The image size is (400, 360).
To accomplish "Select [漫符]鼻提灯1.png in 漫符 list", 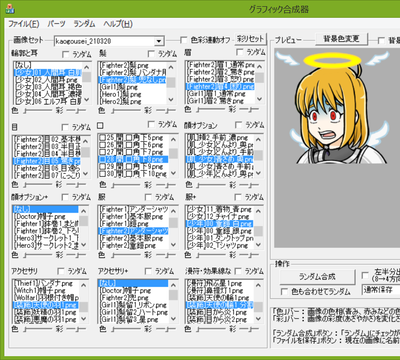I will pyautogui.click(x=220, y=290).
